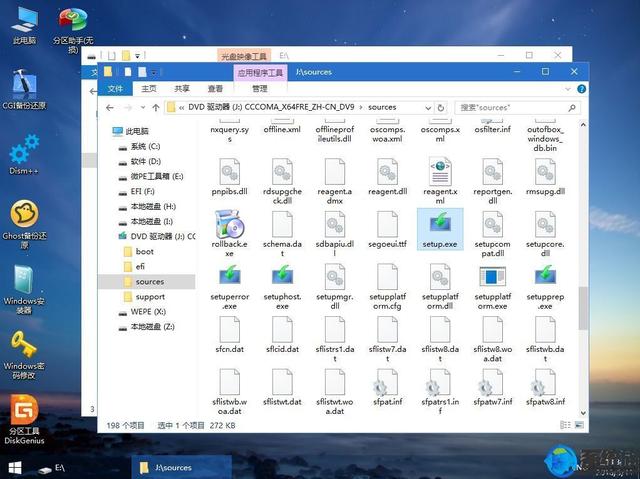
Task: Go back with the back arrow
Action: [x=109, y=108]
